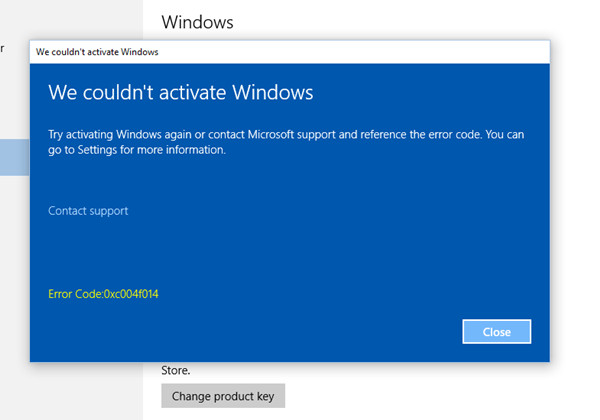600x420 pixels.
Task: Select the highlighted sidebar item in Settings
Action: [x=15, y=157]
